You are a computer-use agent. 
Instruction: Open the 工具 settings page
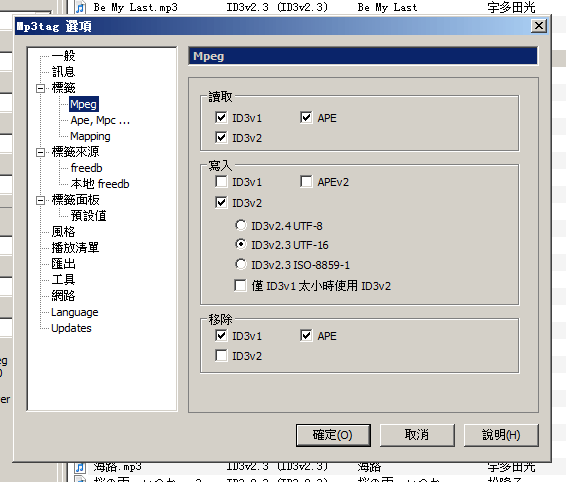[x=64, y=279]
